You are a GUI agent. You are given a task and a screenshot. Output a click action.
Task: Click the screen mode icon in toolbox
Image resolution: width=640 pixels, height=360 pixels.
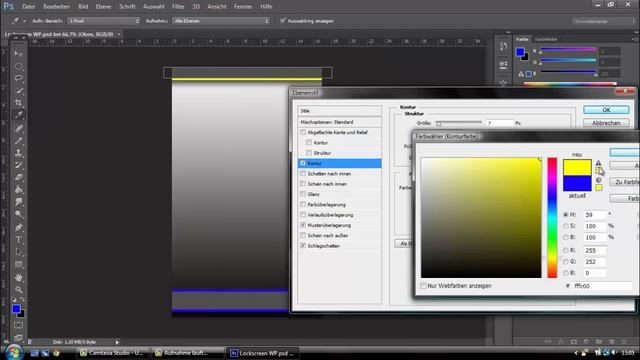coord(19,337)
